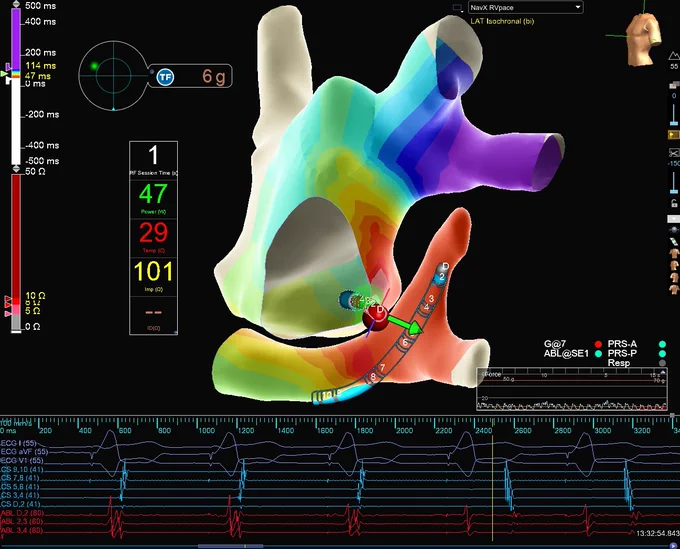Select the ECG V1 (55) trace label
This screenshot has width=680, height=549.
pos(22,461)
